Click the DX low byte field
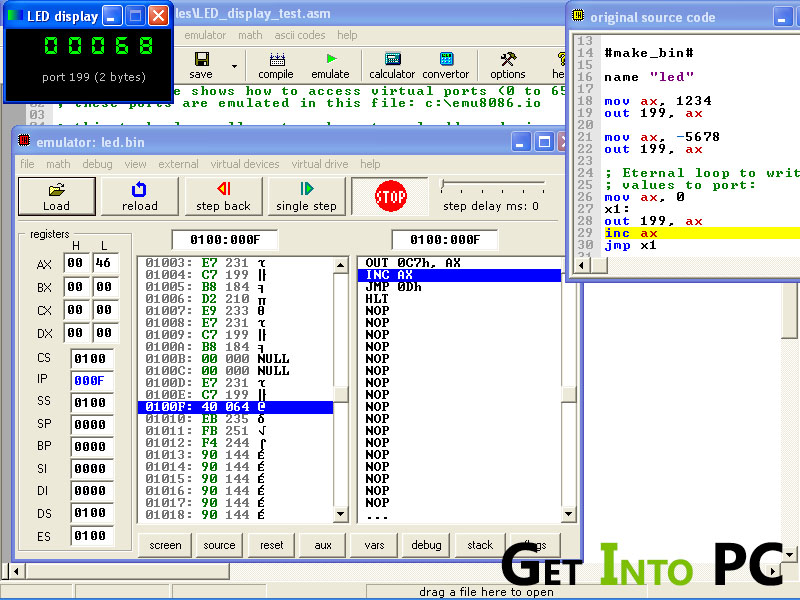800x600 pixels. (105, 333)
